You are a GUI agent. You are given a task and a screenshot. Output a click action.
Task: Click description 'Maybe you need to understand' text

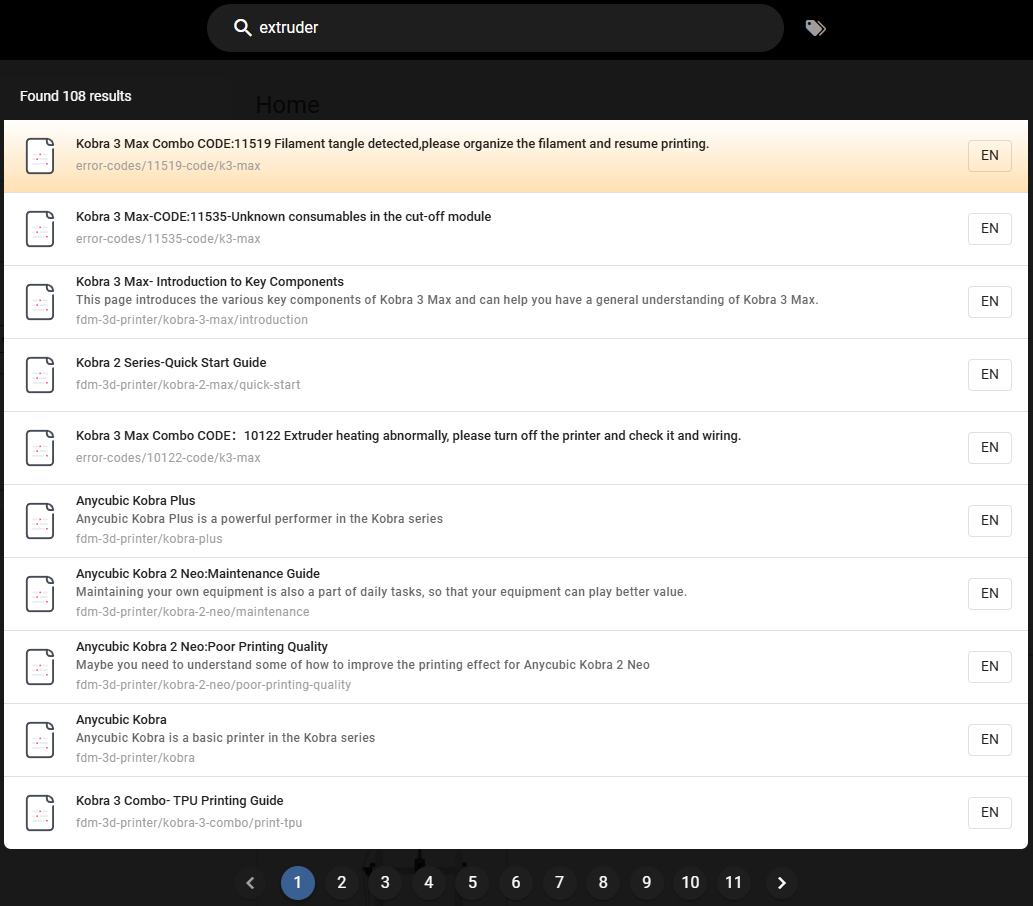pos(363,665)
